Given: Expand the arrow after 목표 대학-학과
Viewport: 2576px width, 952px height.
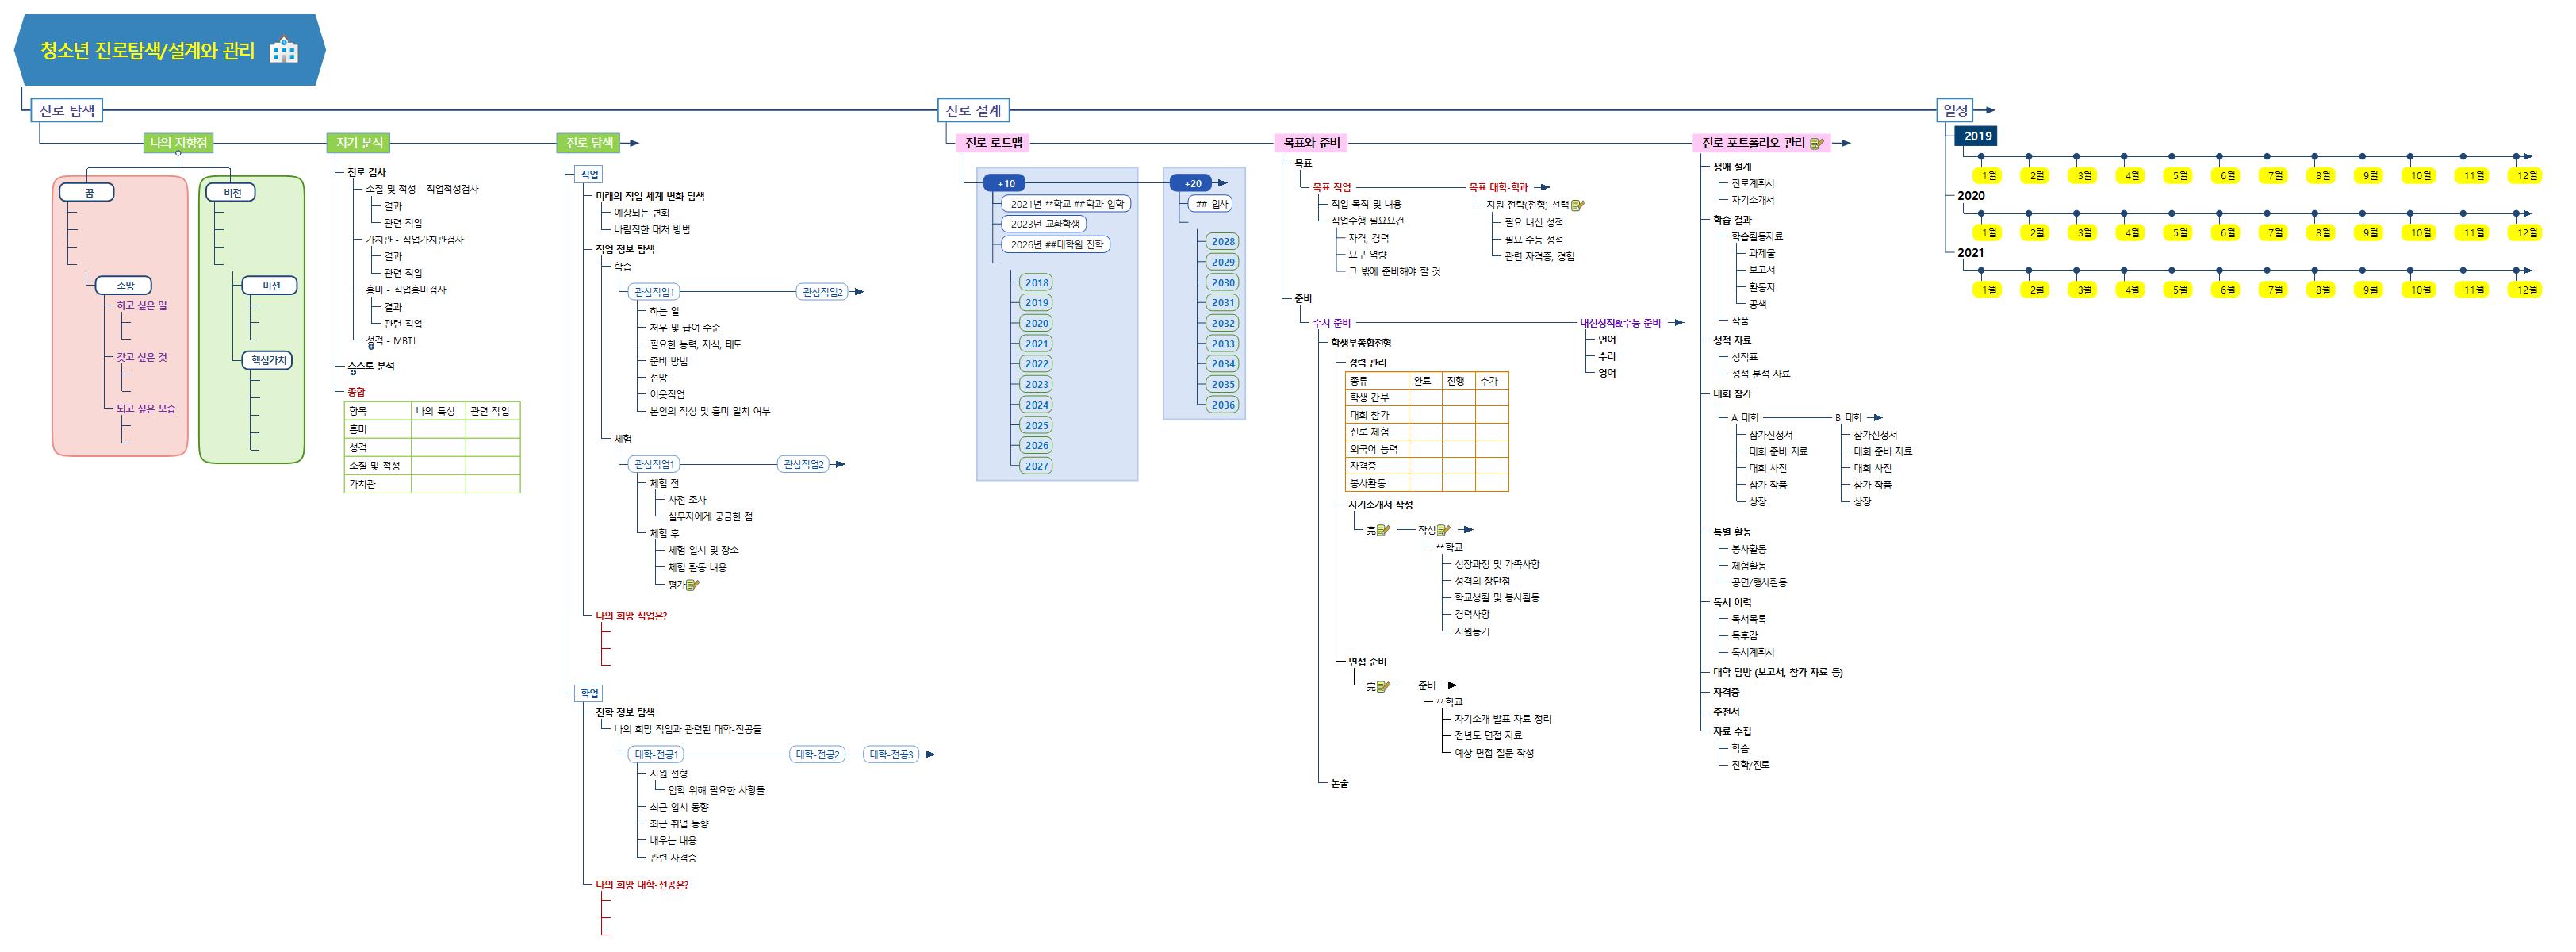Looking at the screenshot, I should 1543,187.
